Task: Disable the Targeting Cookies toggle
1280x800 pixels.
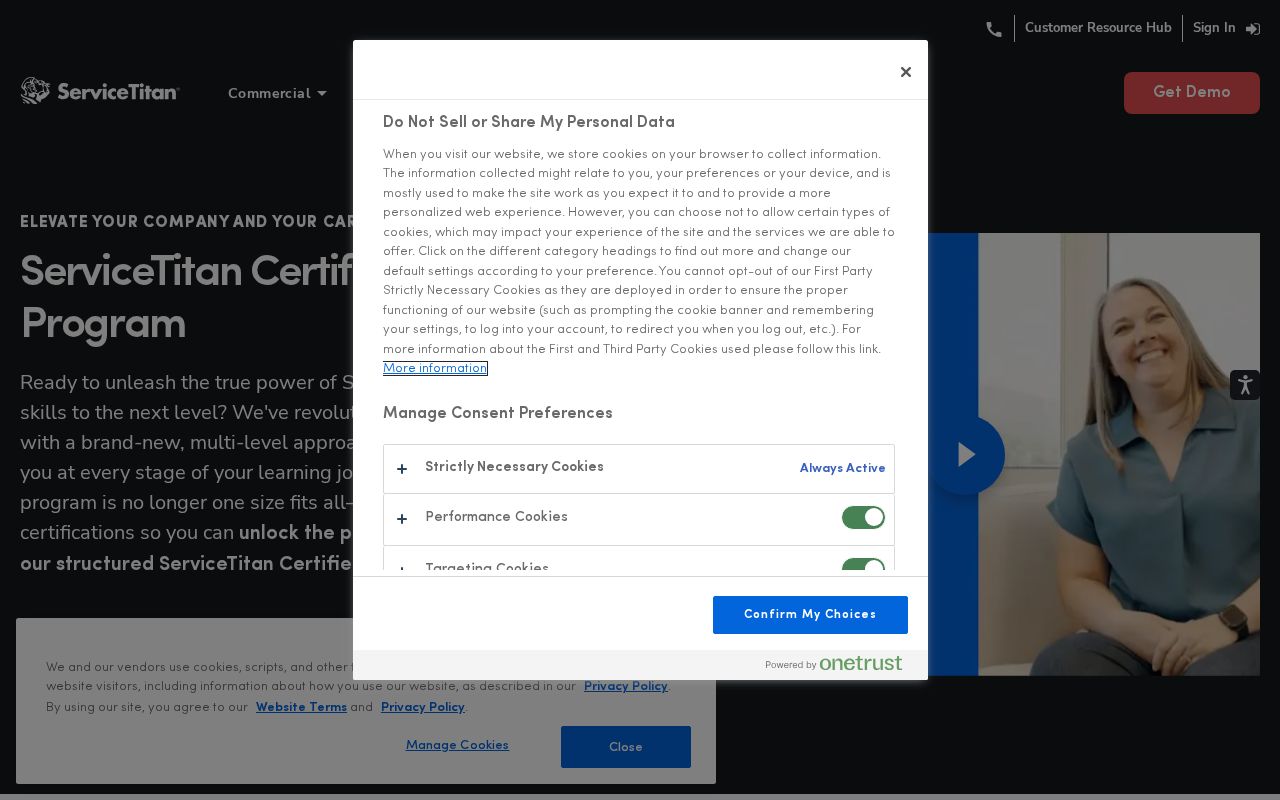Action: tap(862, 567)
